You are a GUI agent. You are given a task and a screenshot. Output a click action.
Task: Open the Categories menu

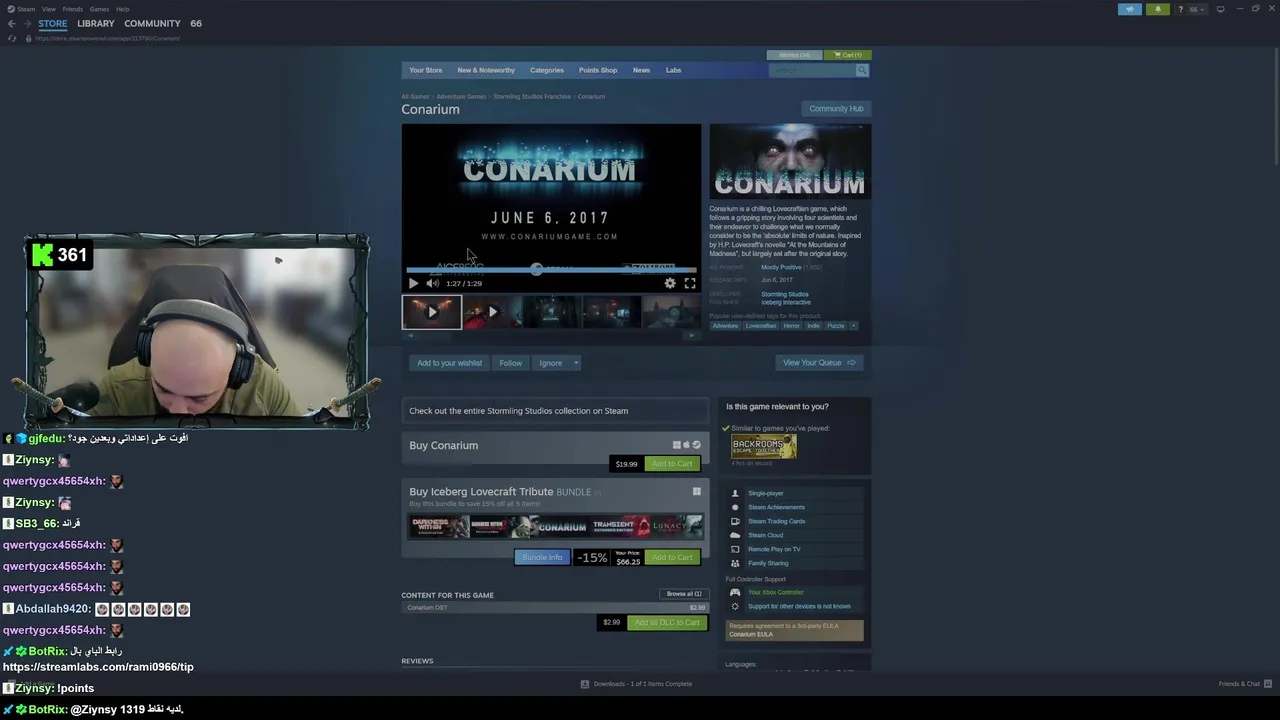click(x=547, y=70)
